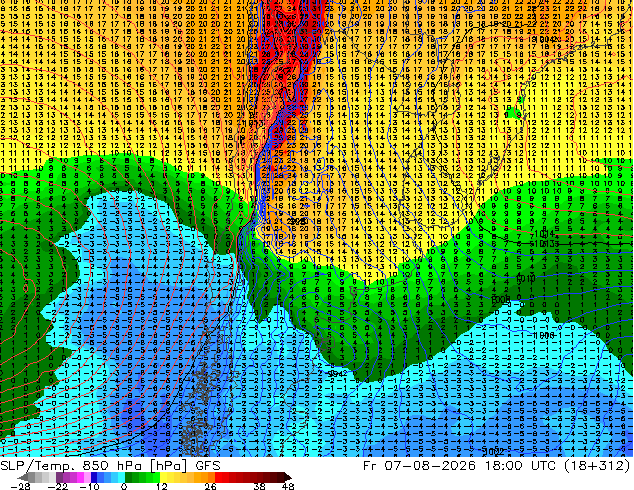Click the isobar label '1010'
Viewport: 634px width, 490px height.
[x=526, y=279]
